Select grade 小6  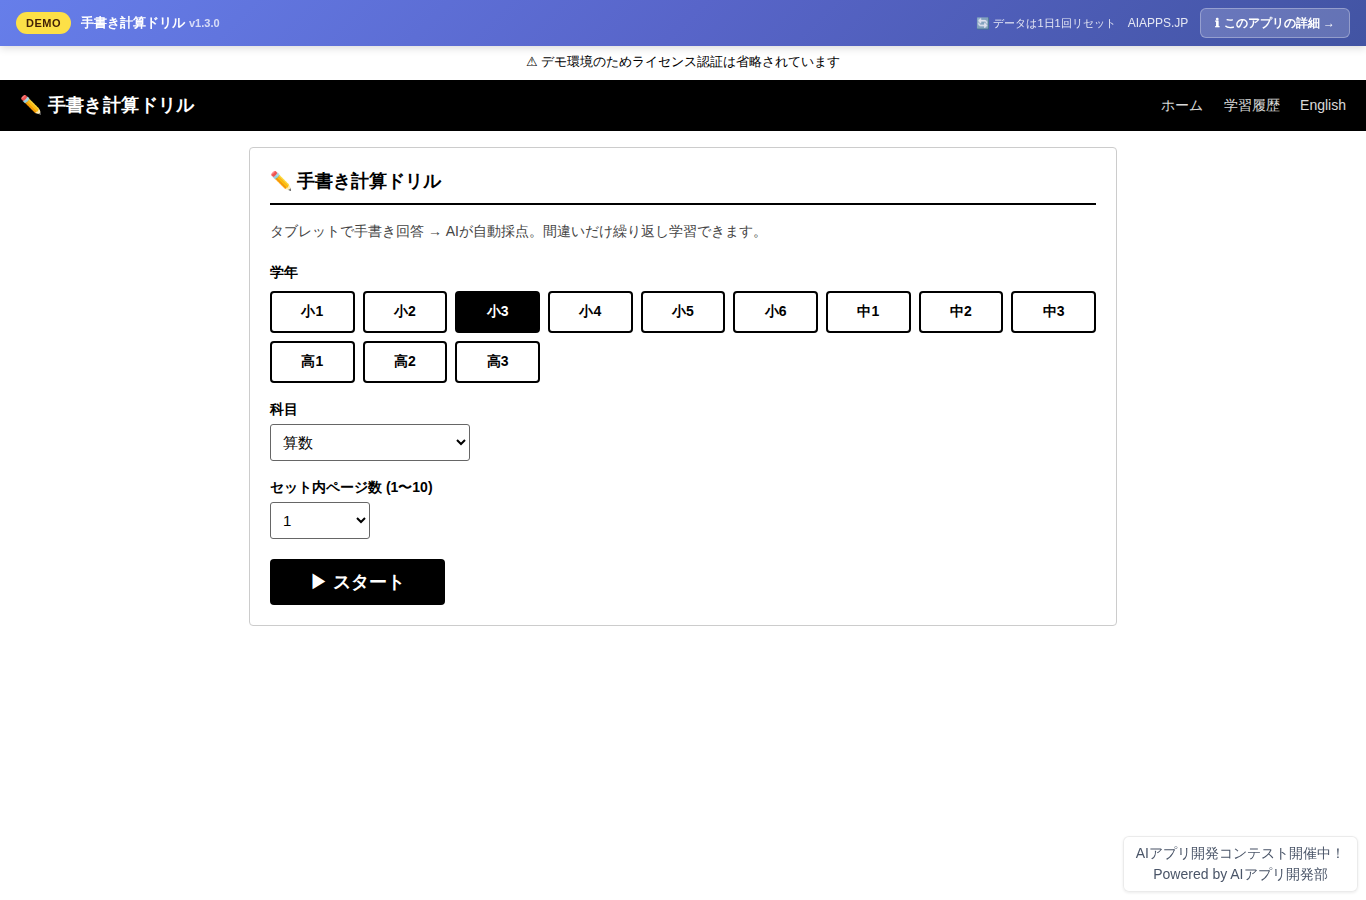[x=775, y=312]
